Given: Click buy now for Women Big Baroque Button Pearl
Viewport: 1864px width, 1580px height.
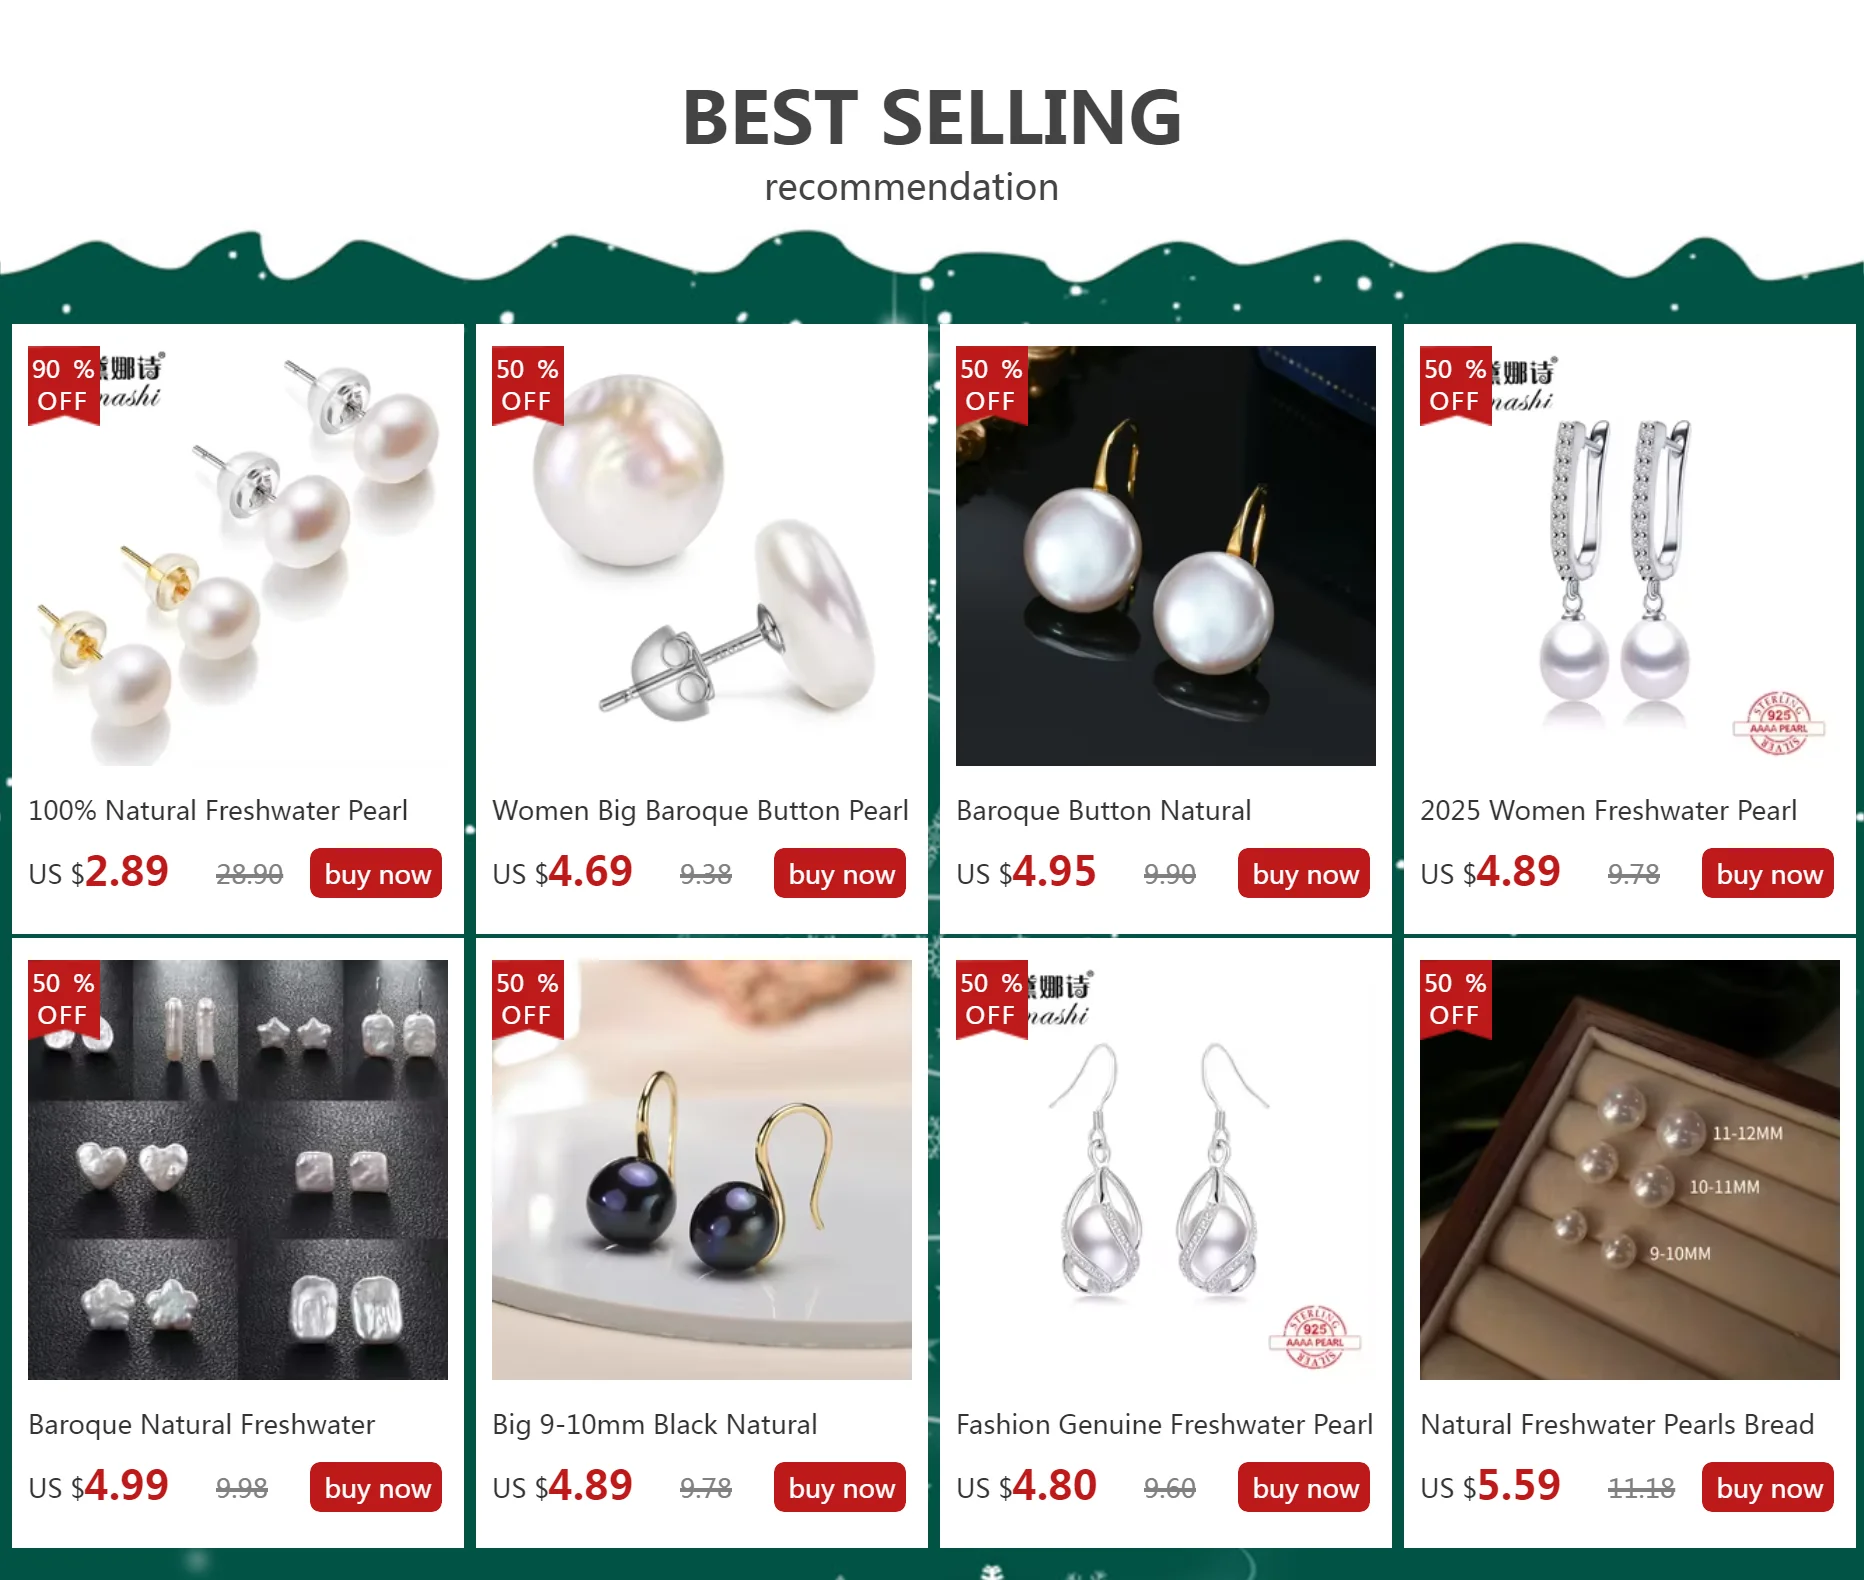Looking at the screenshot, I should (840, 873).
